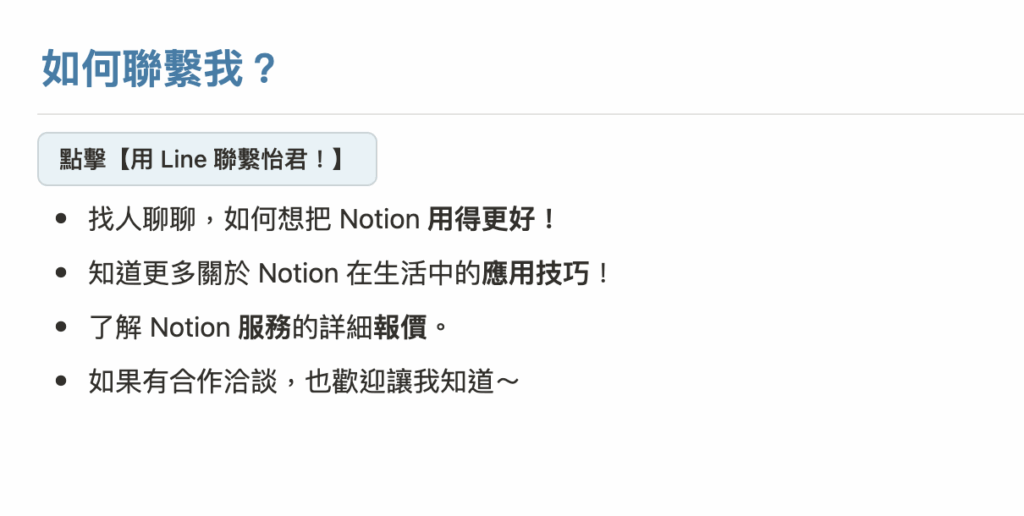Click the divider line under the heading
The height and width of the screenshot is (516, 1024).
tap(530, 114)
